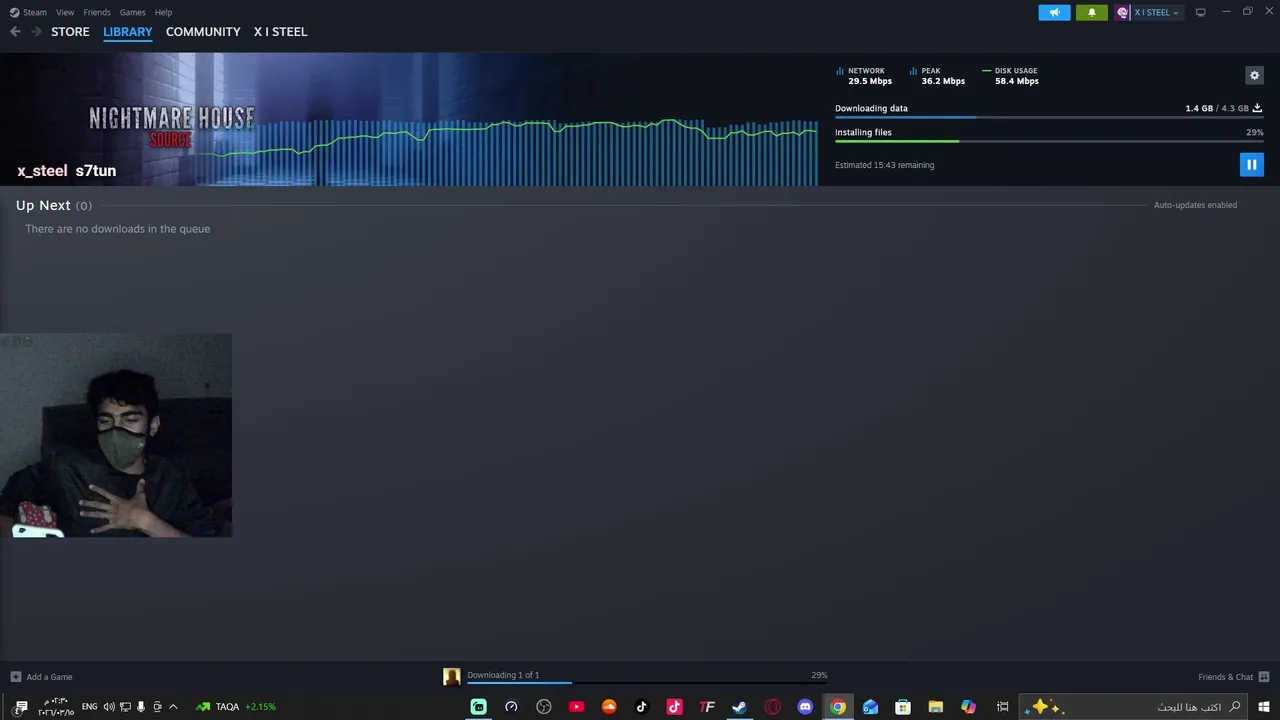The width and height of the screenshot is (1280, 720).
Task: Click the Downloading data progress bar
Action: click(1049, 117)
